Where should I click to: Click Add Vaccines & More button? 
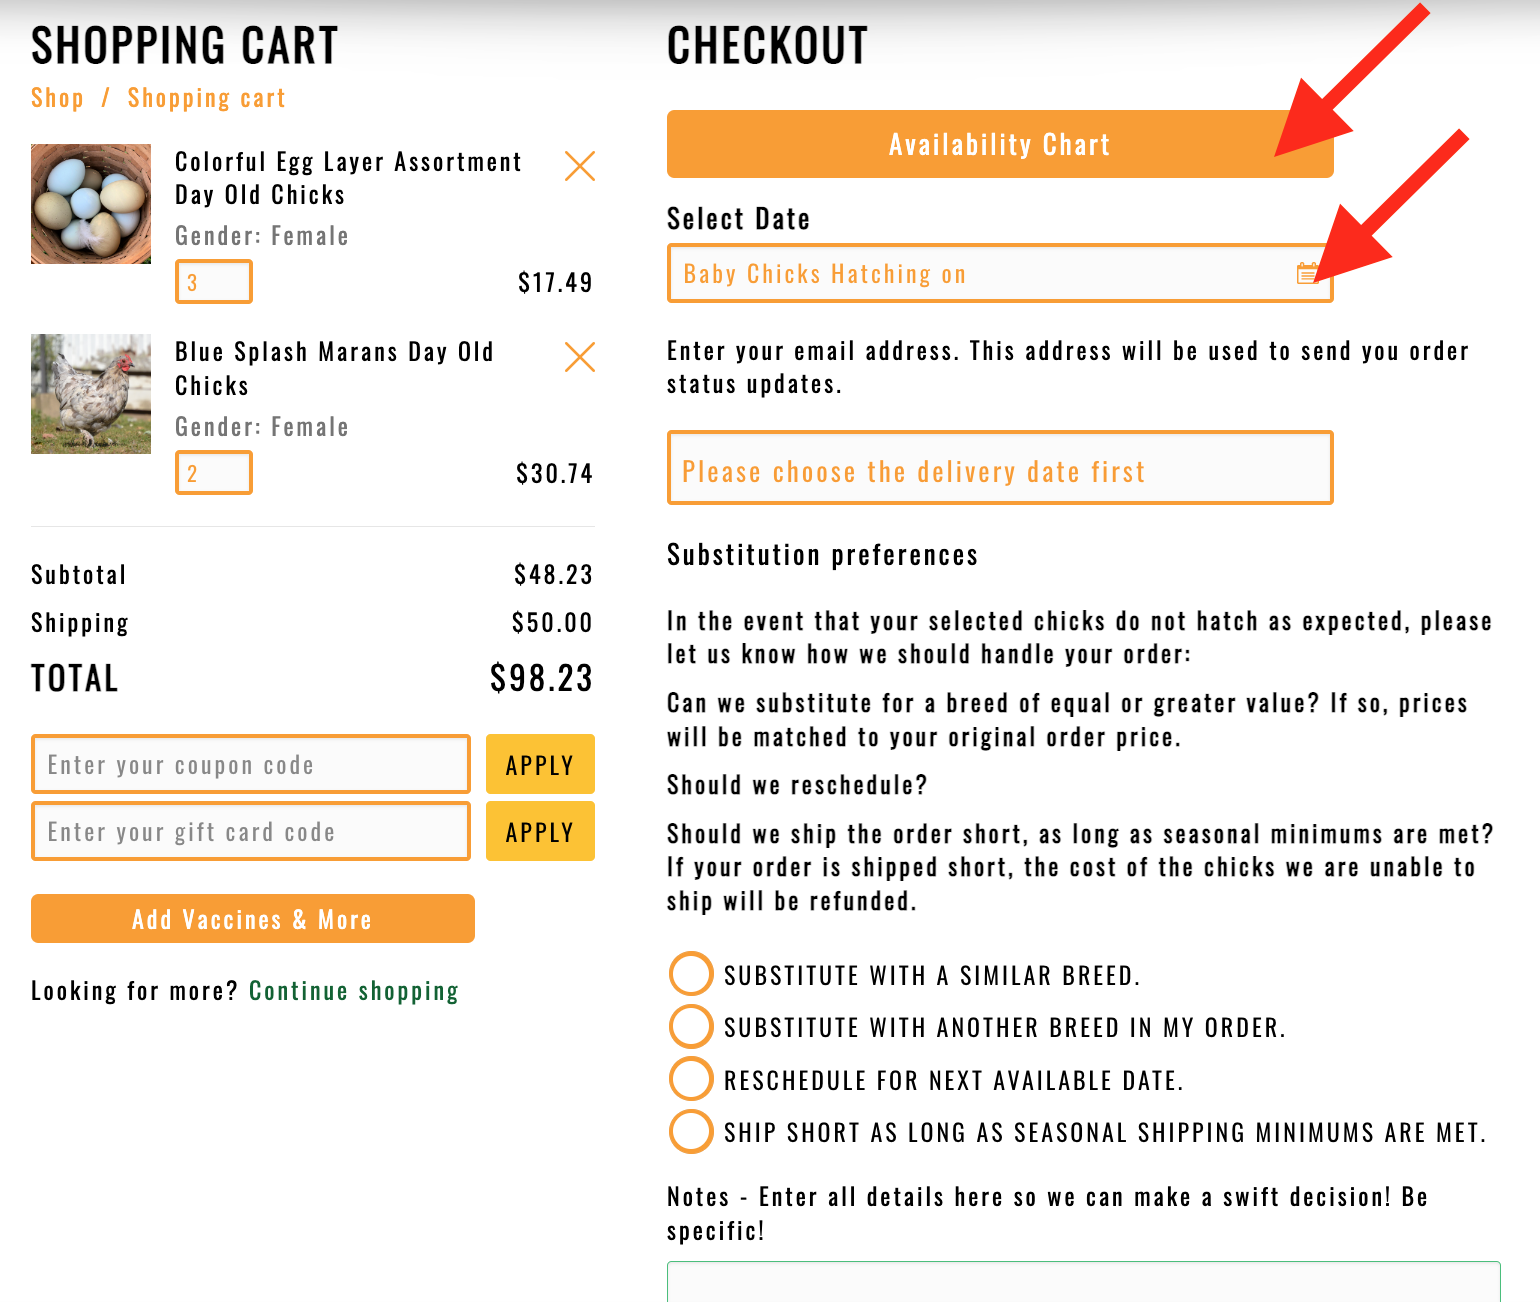pos(252,919)
